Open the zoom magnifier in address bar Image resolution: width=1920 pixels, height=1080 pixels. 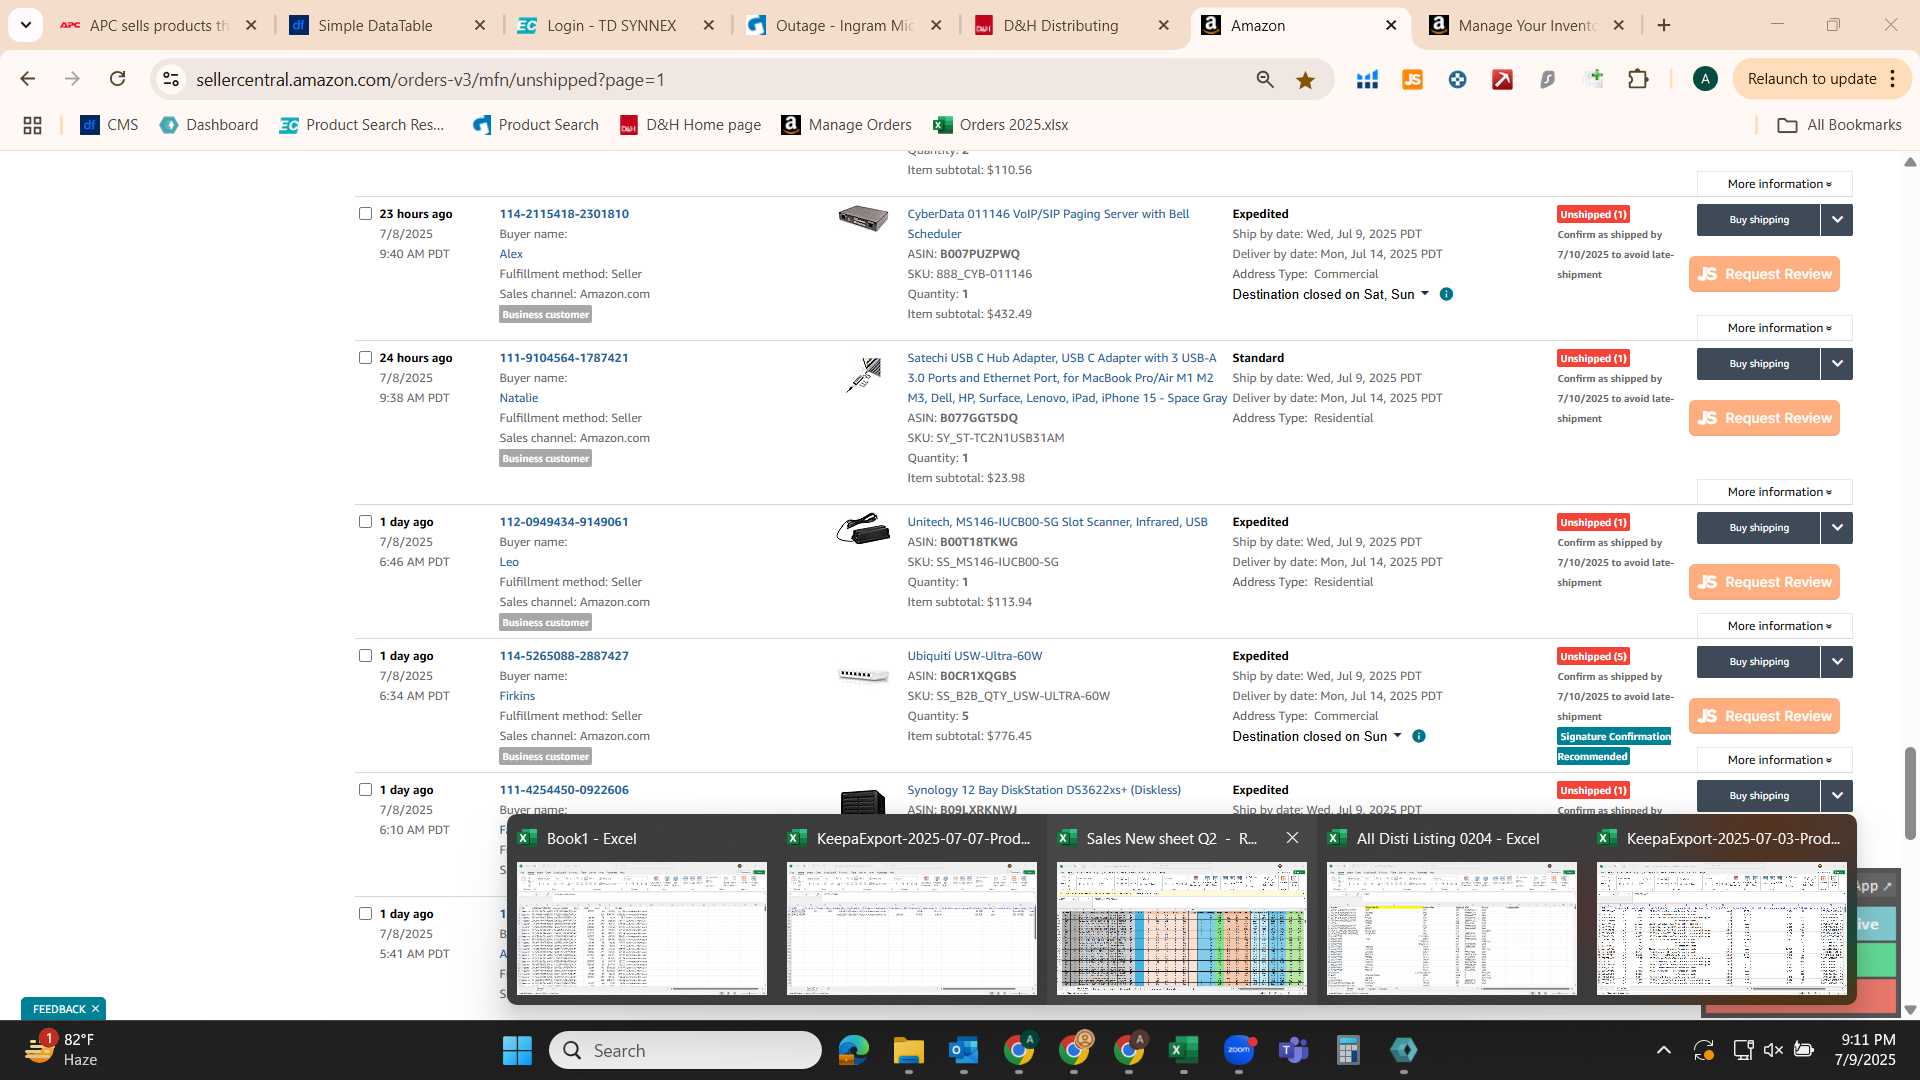point(1265,80)
